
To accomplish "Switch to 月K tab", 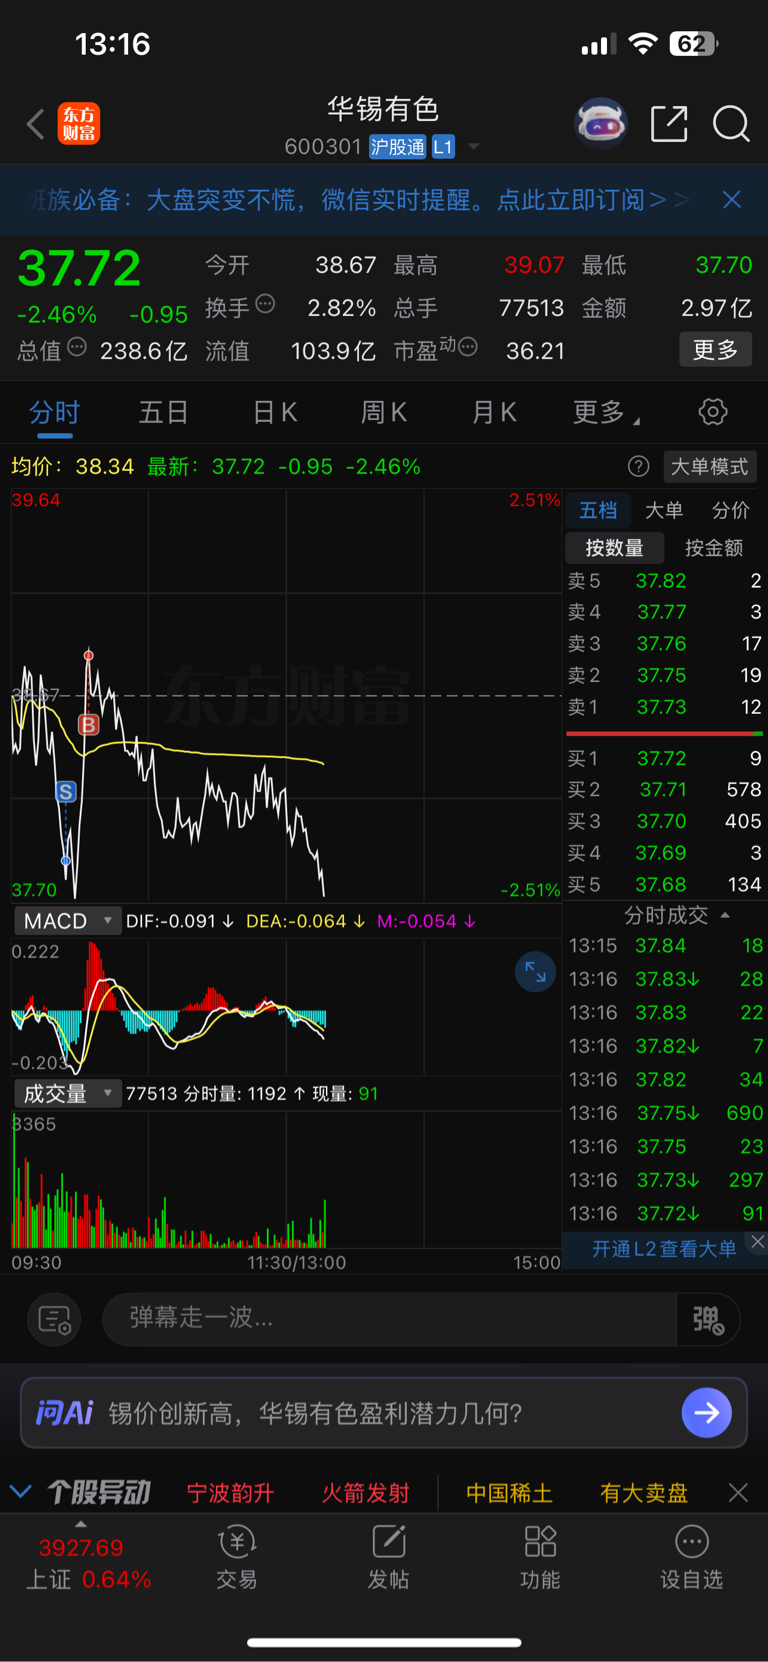I will click(x=494, y=412).
